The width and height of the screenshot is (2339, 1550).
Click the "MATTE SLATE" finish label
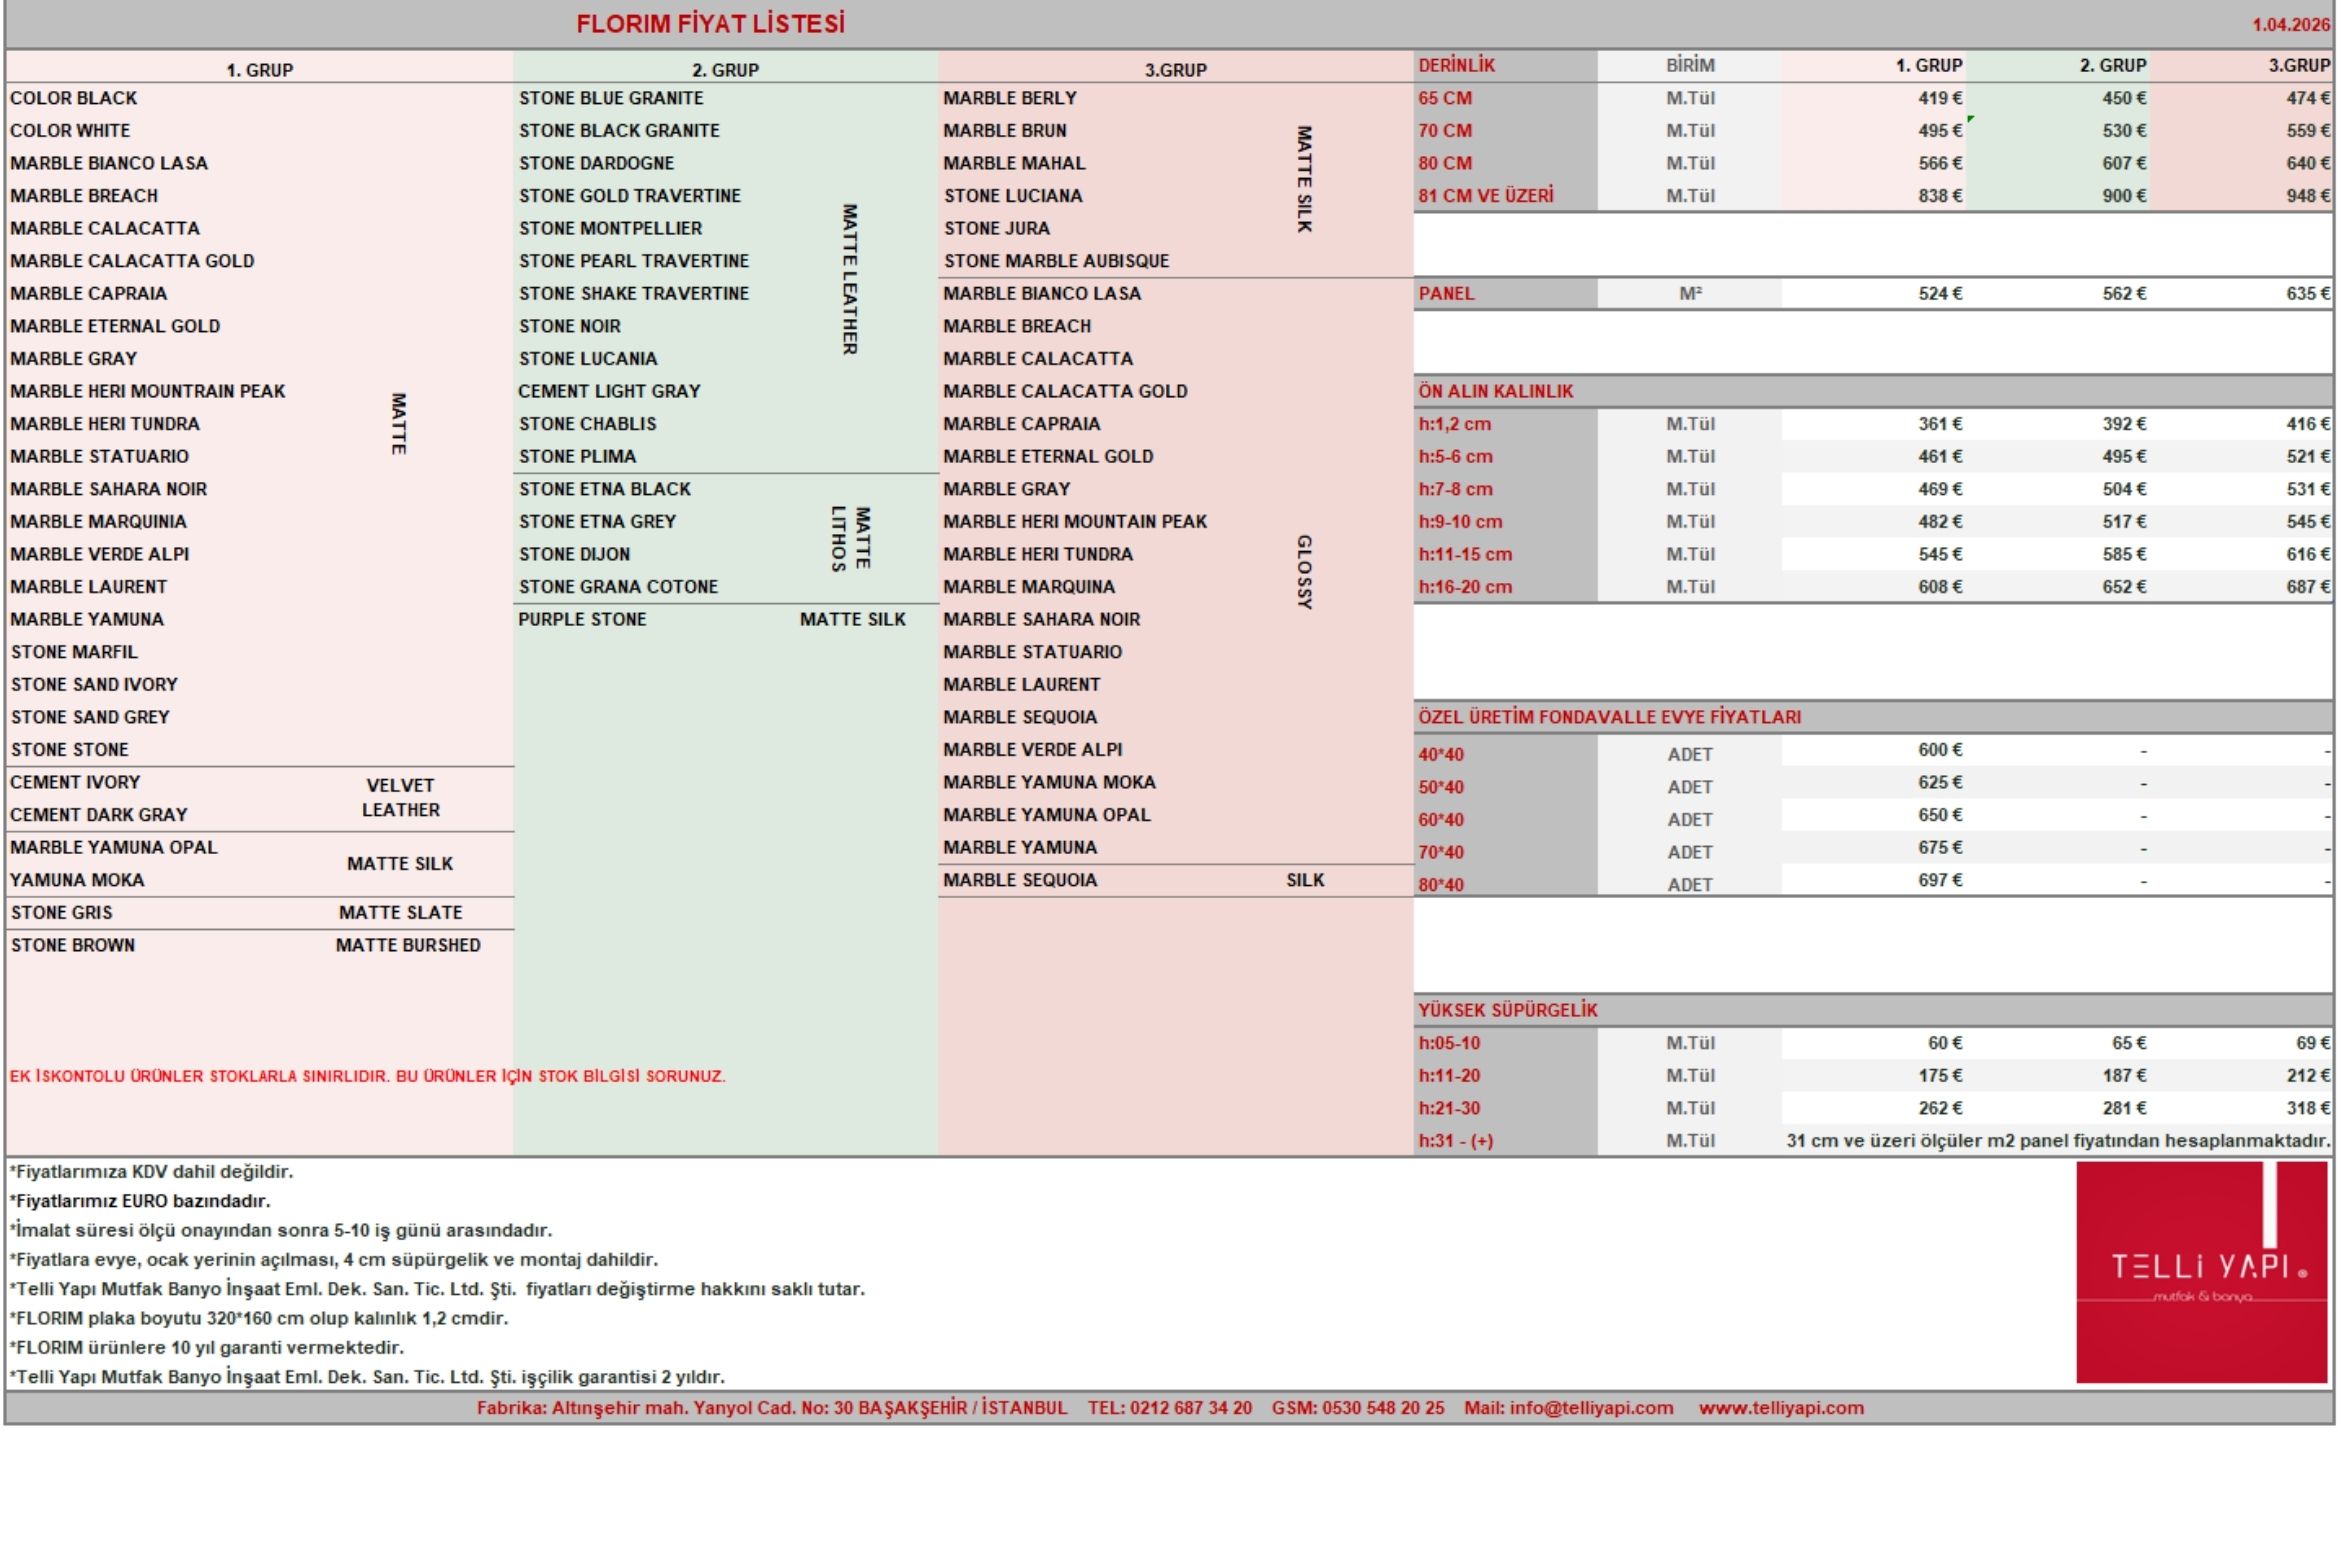pos(400,913)
